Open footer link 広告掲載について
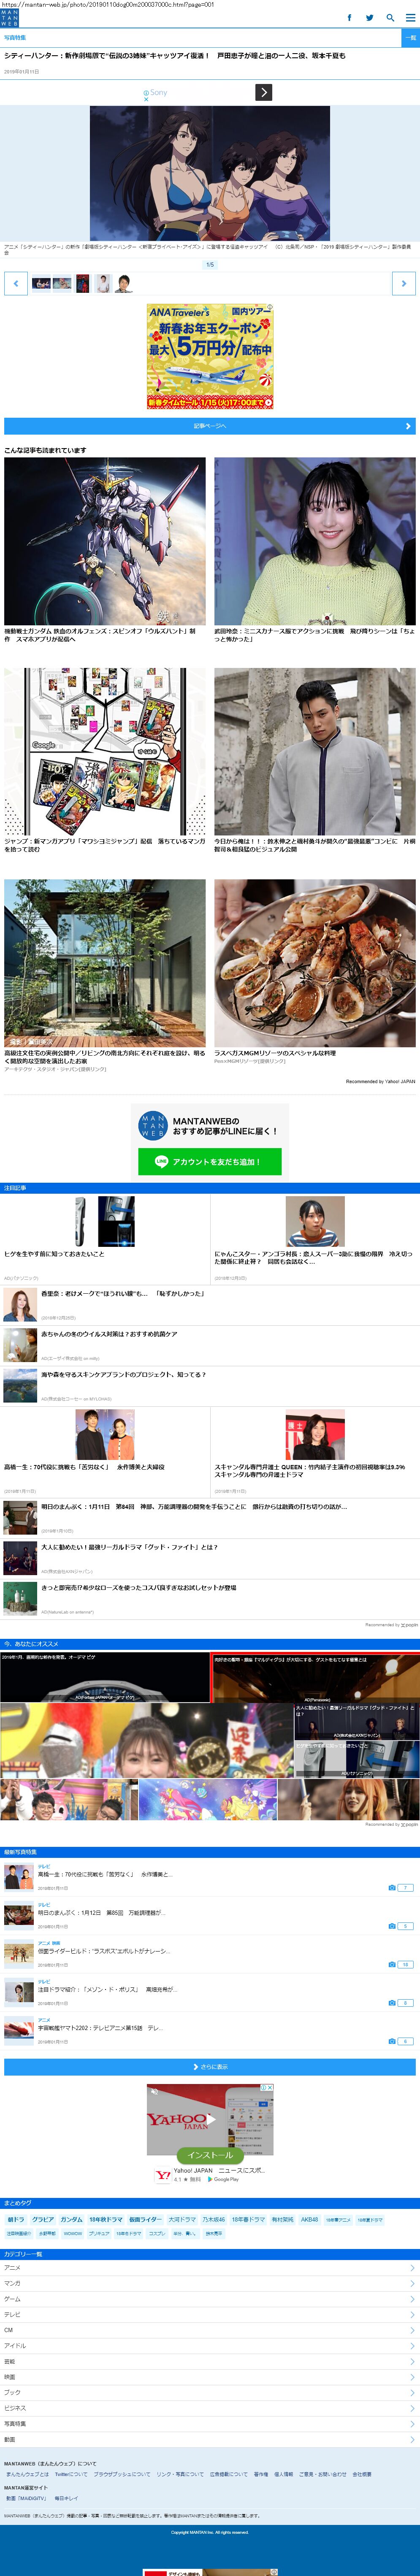The height and width of the screenshot is (2576, 420). click(x=229, y=2474)
